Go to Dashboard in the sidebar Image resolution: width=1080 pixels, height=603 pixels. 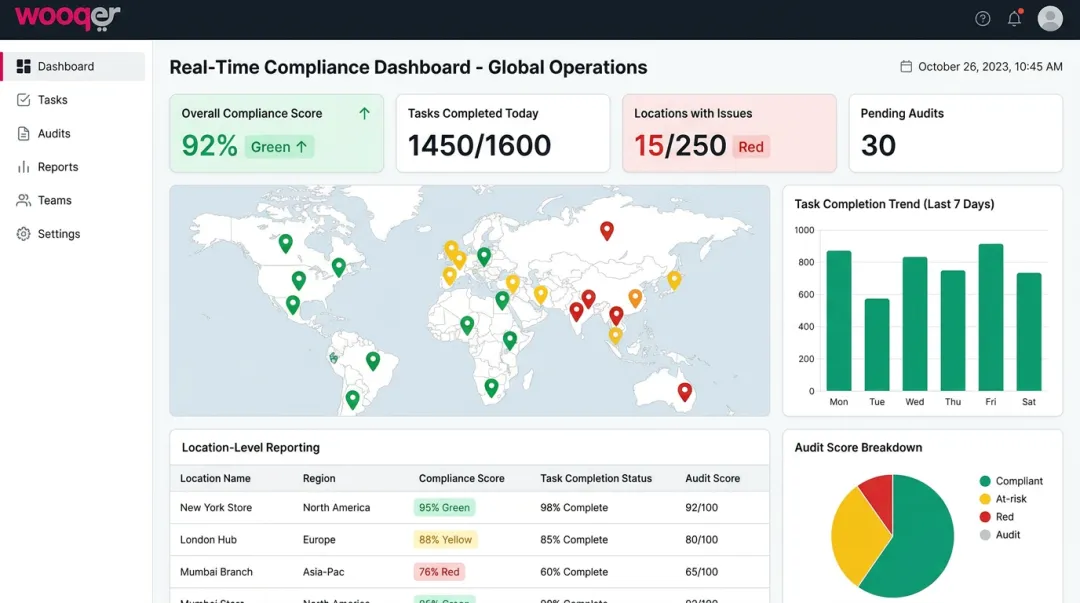pyautogui.click(x=73, y=66)
